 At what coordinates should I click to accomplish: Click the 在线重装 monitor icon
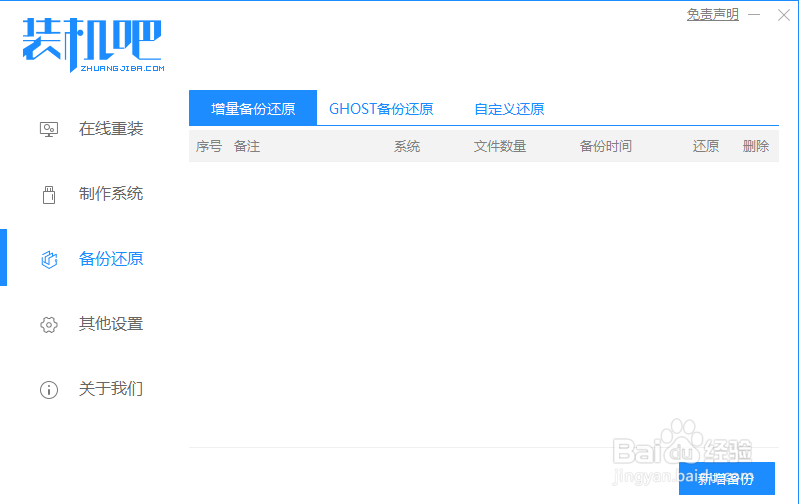coord(49,129)
